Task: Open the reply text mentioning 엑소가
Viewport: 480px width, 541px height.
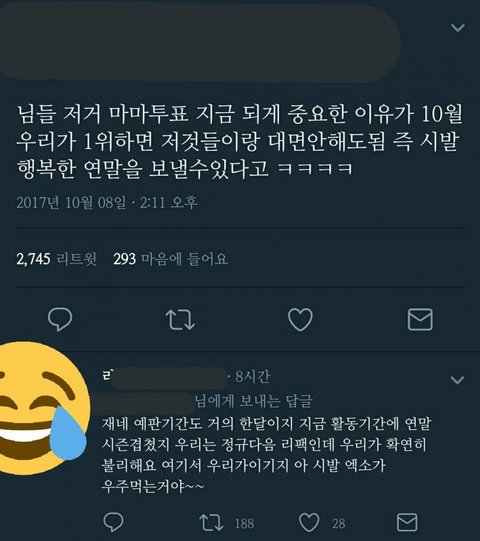Action: 266,455
